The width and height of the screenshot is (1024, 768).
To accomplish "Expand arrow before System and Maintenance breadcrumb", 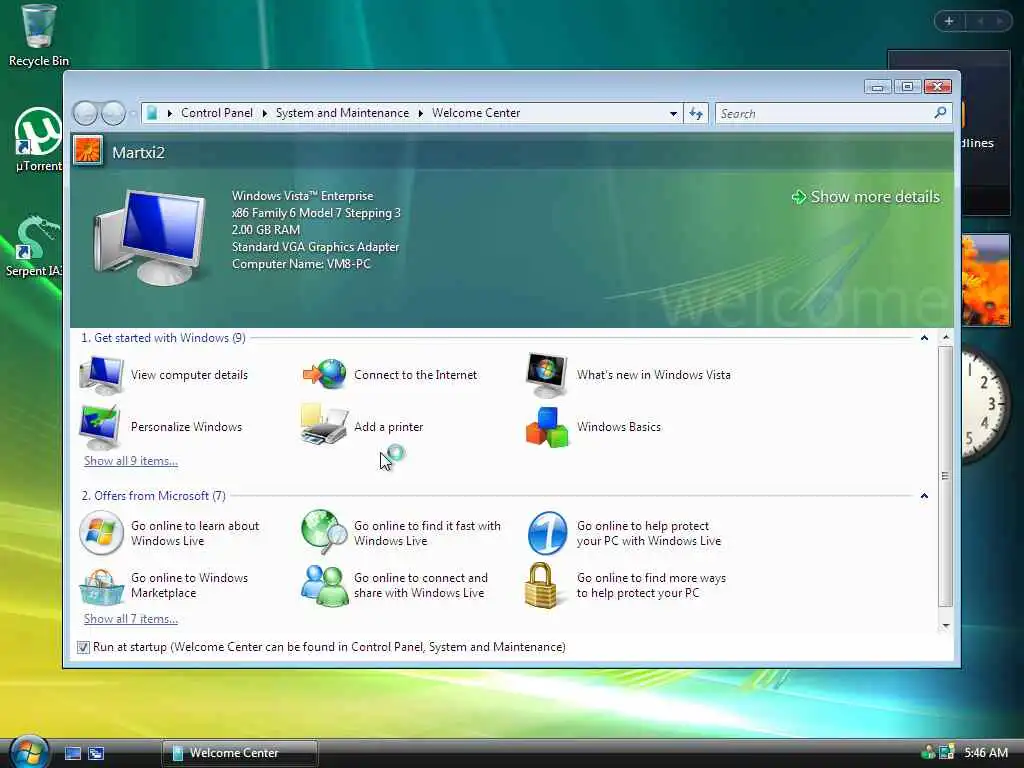I will coord(264,114).
